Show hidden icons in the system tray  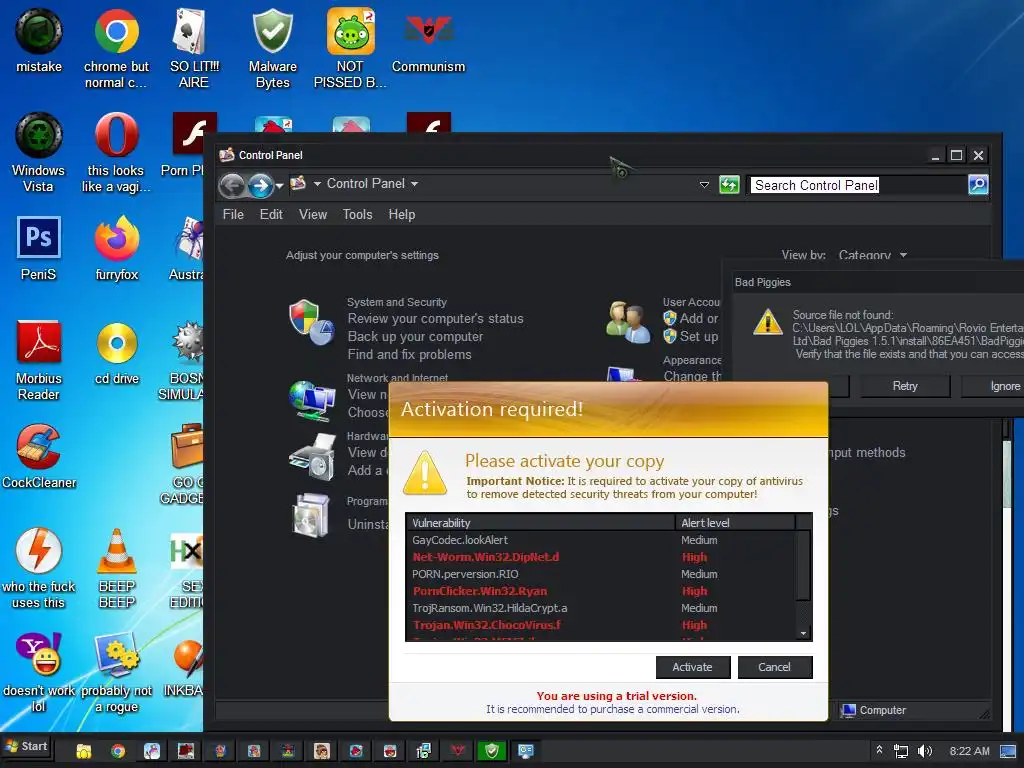coord(879,750)
